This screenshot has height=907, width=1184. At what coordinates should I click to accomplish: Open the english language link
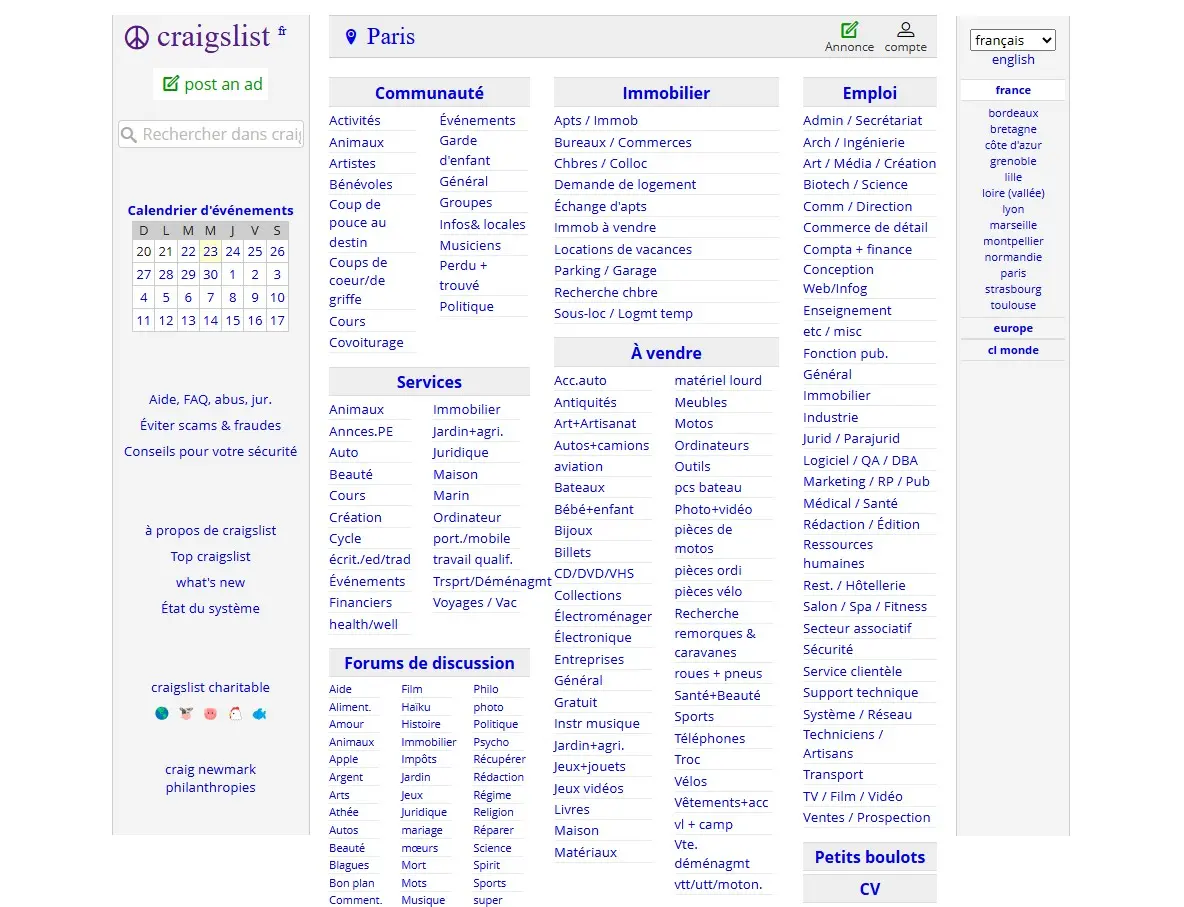[1012, 60]
